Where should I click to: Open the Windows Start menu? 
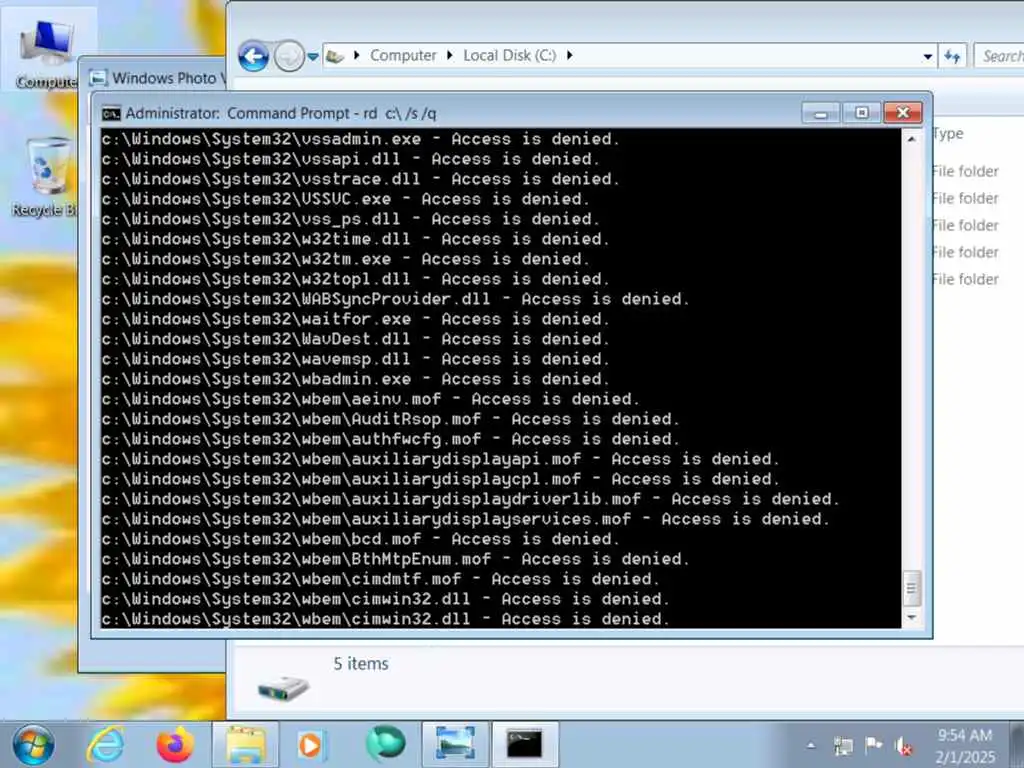click(33, 744)
